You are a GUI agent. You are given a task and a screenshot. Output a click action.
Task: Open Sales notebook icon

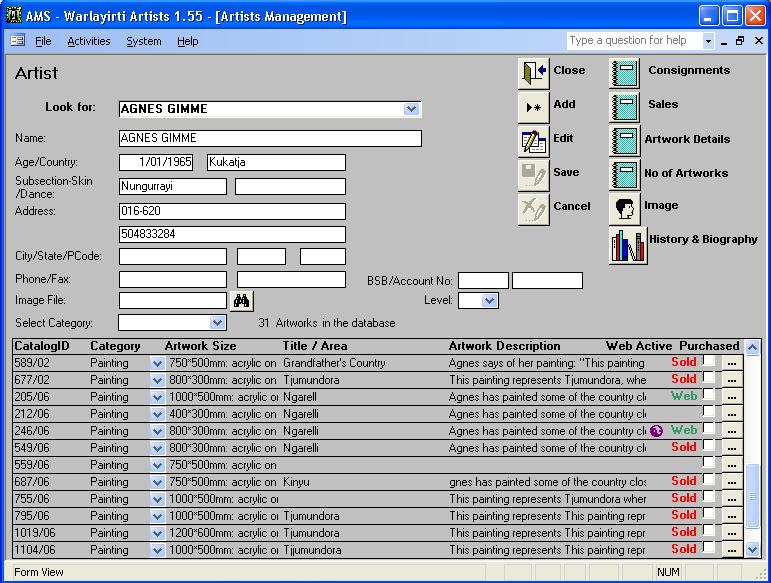624,107
